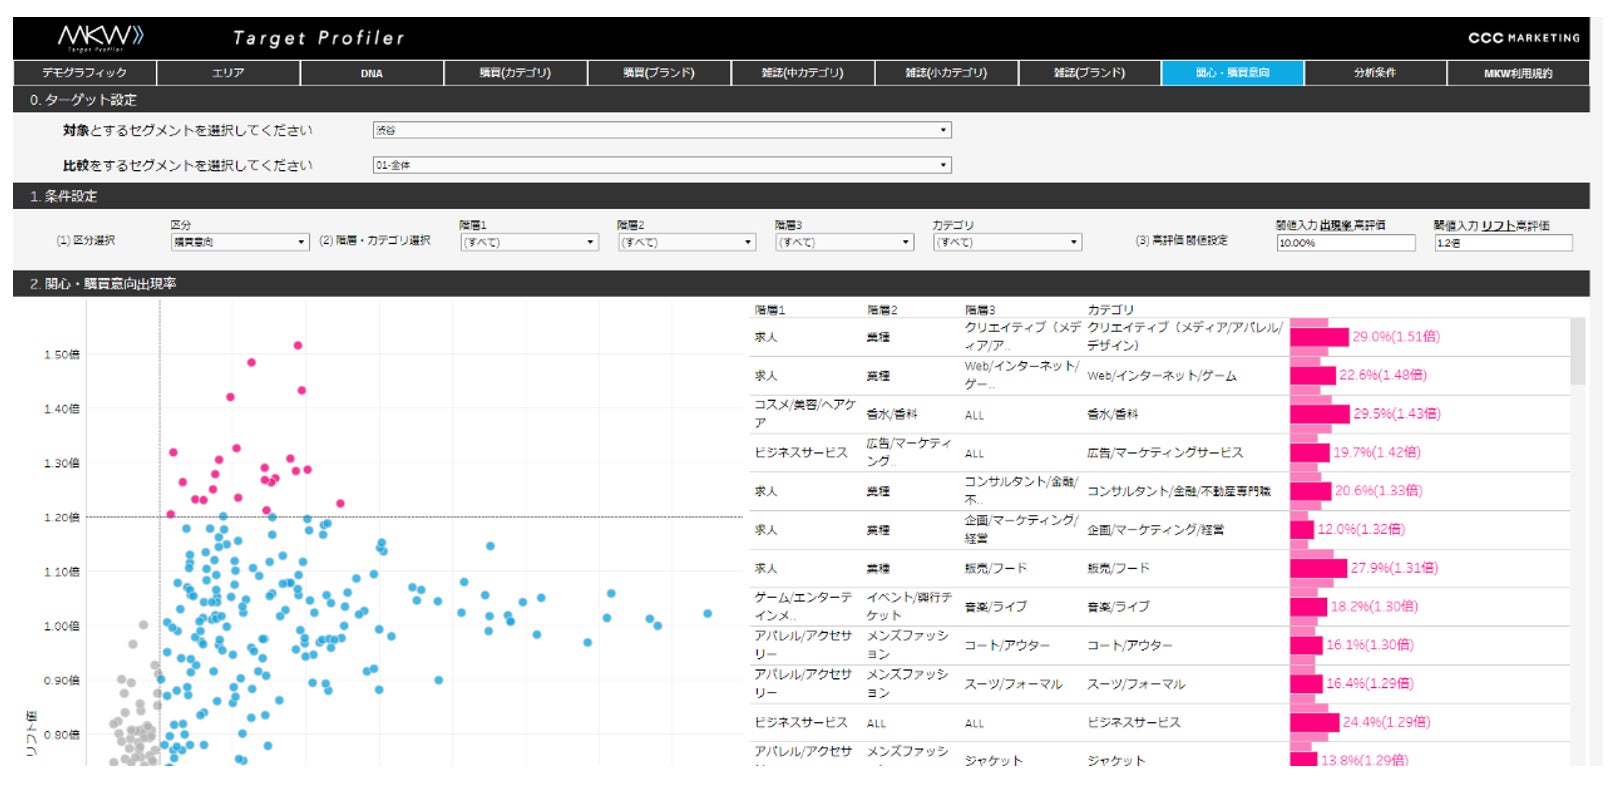This screenshot has height=792, width=1617.
Task: Click the 16.4%(1.29倍) bar for スーツ/フォーマル
Action: [x=1307, y=684]
